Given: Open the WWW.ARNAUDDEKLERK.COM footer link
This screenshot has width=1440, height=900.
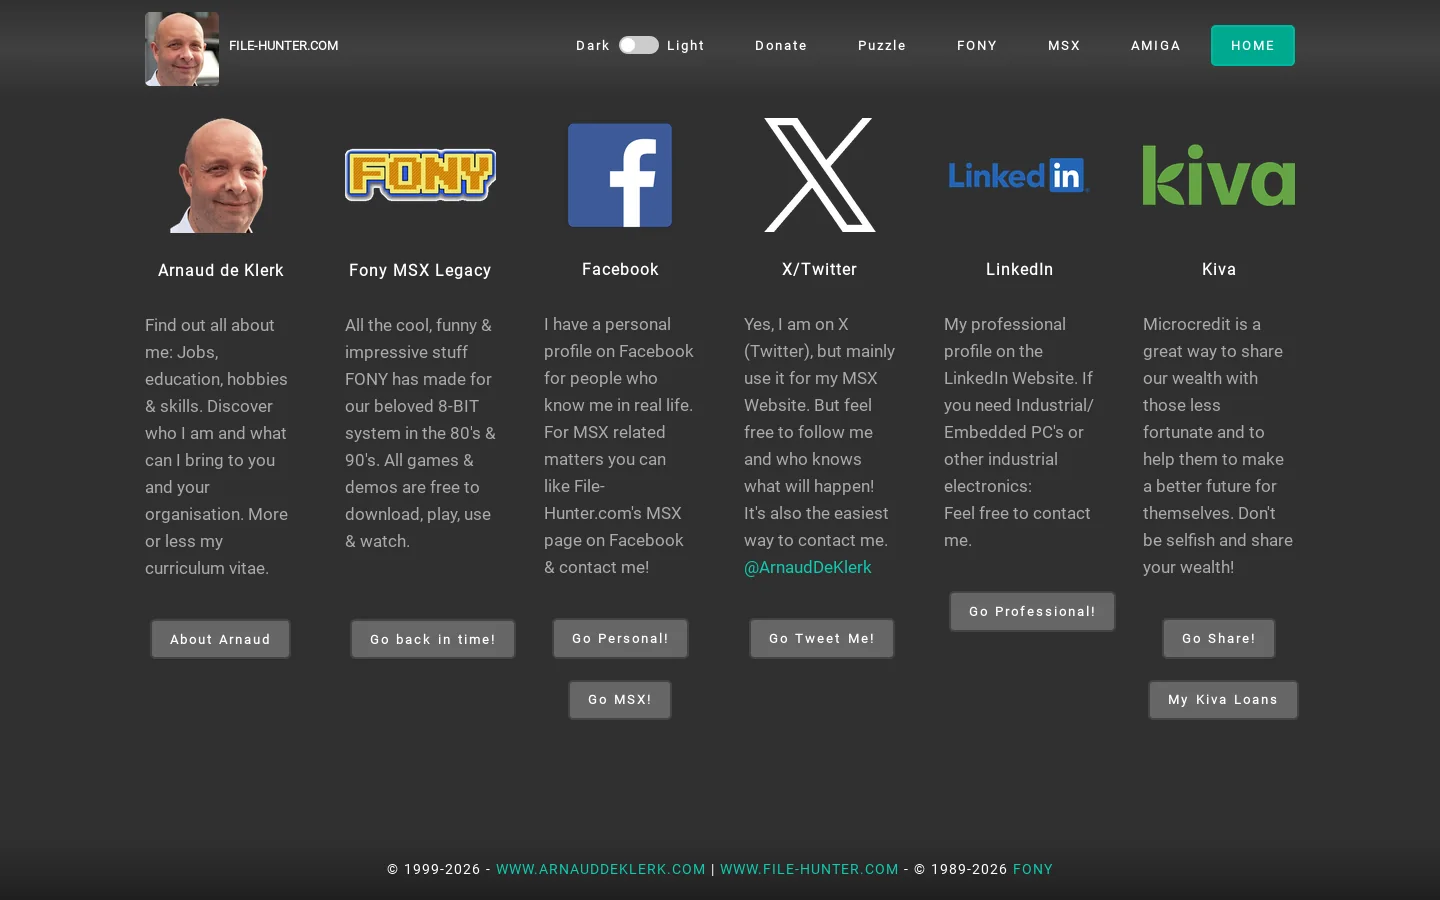Looking at the screenshot, I should coord(601,869).
